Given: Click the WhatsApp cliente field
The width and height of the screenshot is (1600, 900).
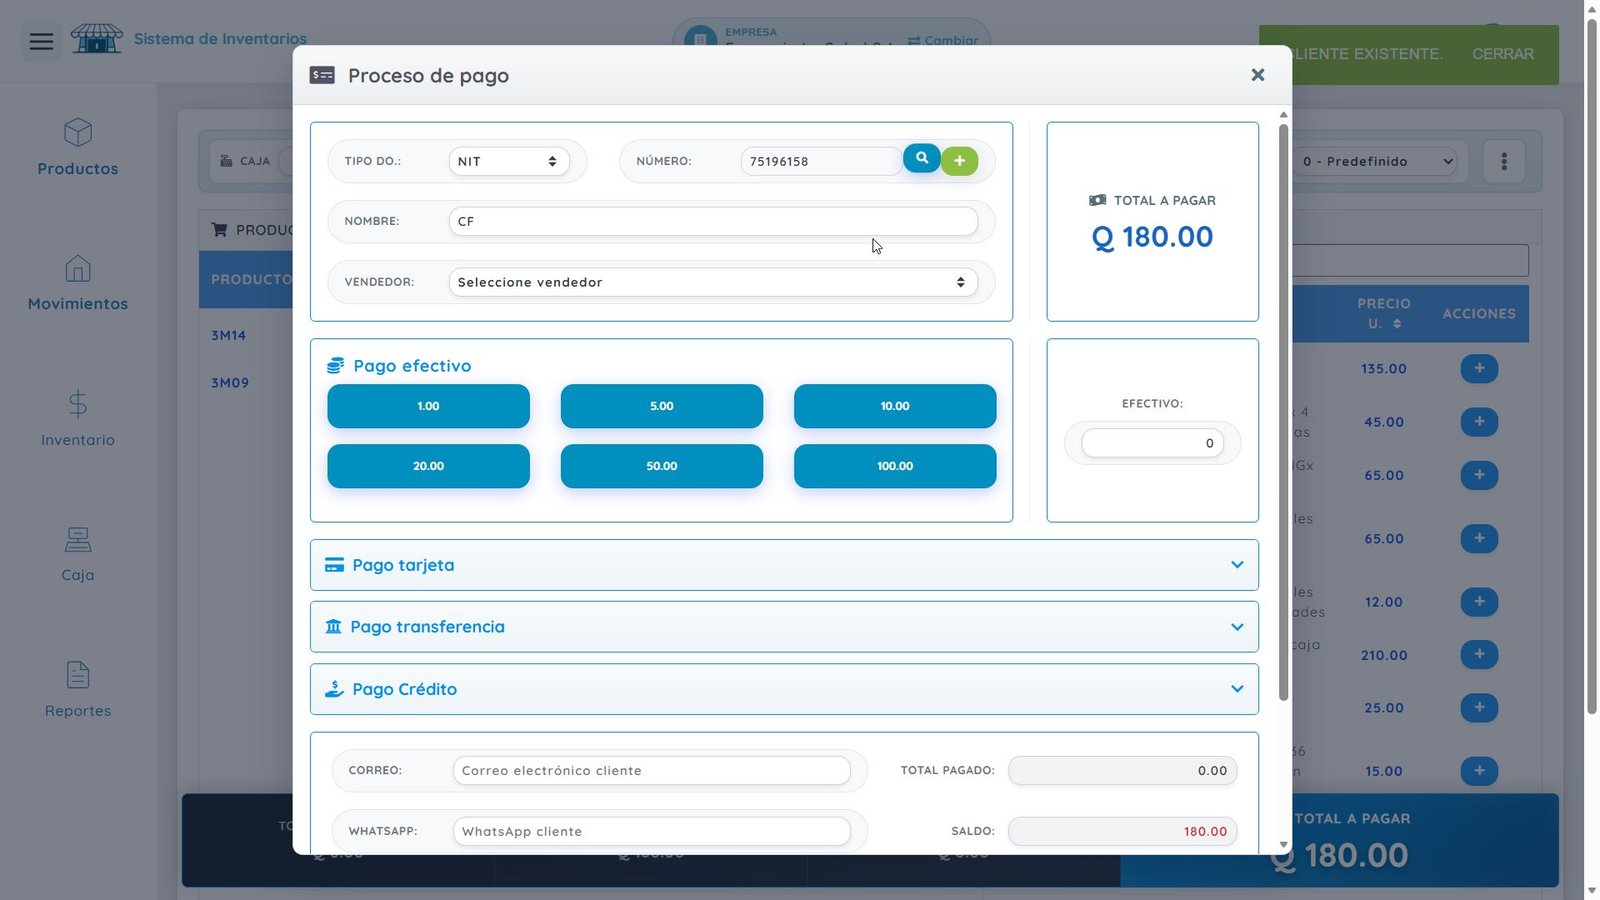Looking at the screenshot, I should click(x=651, y=831).
